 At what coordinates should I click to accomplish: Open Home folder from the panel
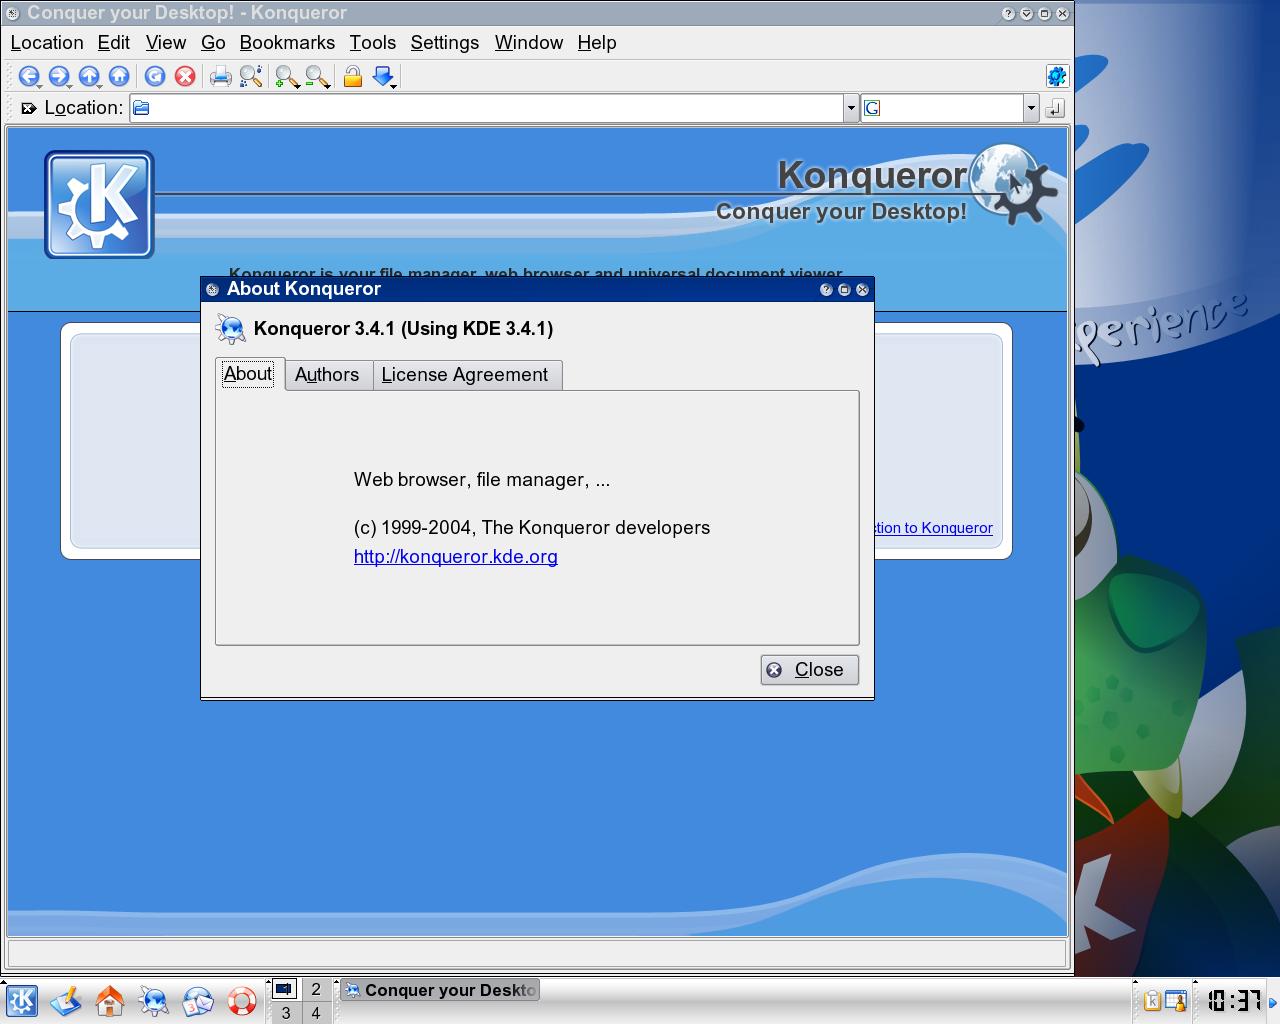[110, 1001]
